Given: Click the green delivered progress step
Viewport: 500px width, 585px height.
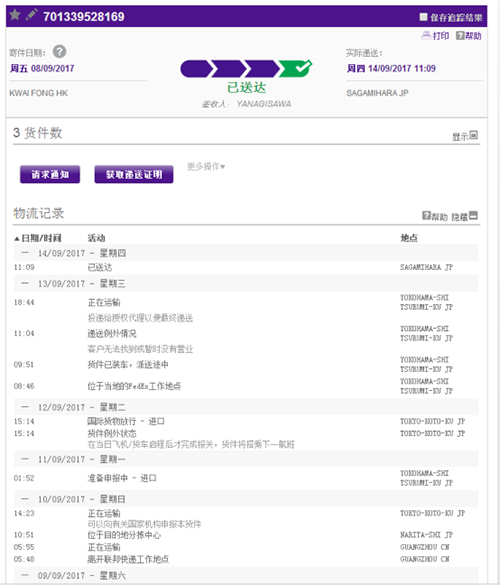Looking at the screenshot, I should click(x=296, y=68).
